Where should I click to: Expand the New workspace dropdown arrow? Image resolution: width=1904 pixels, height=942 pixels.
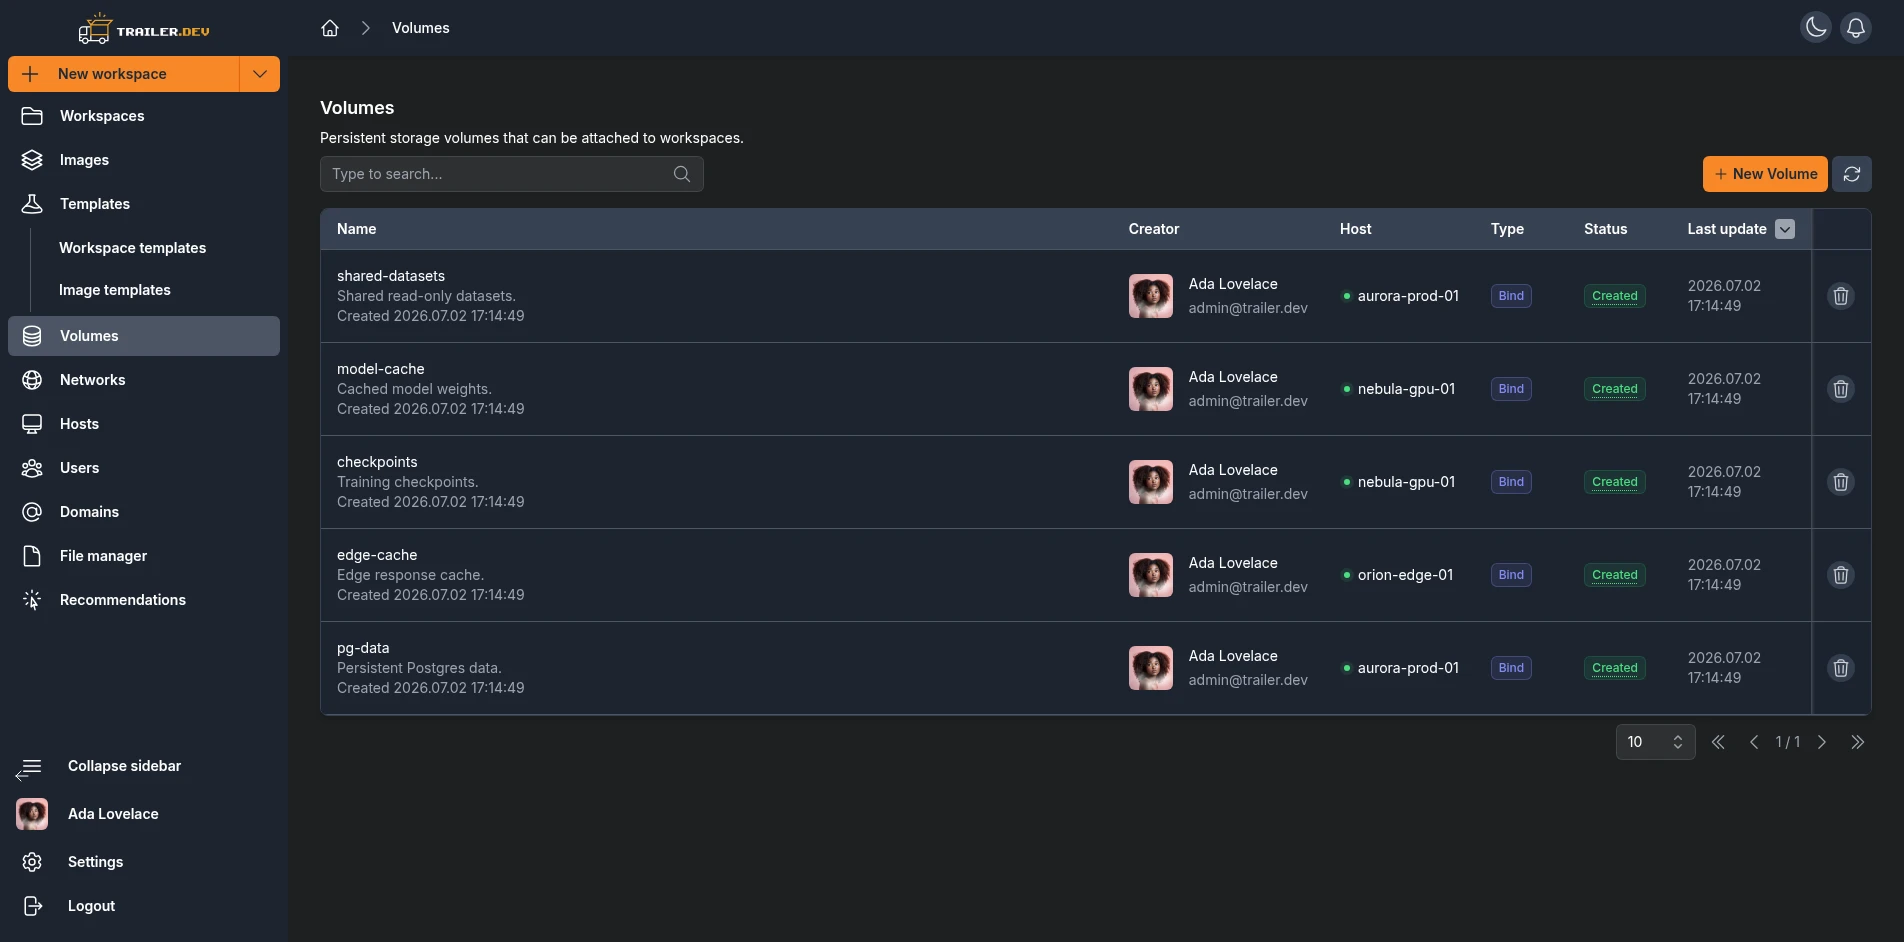coord(260,74)
